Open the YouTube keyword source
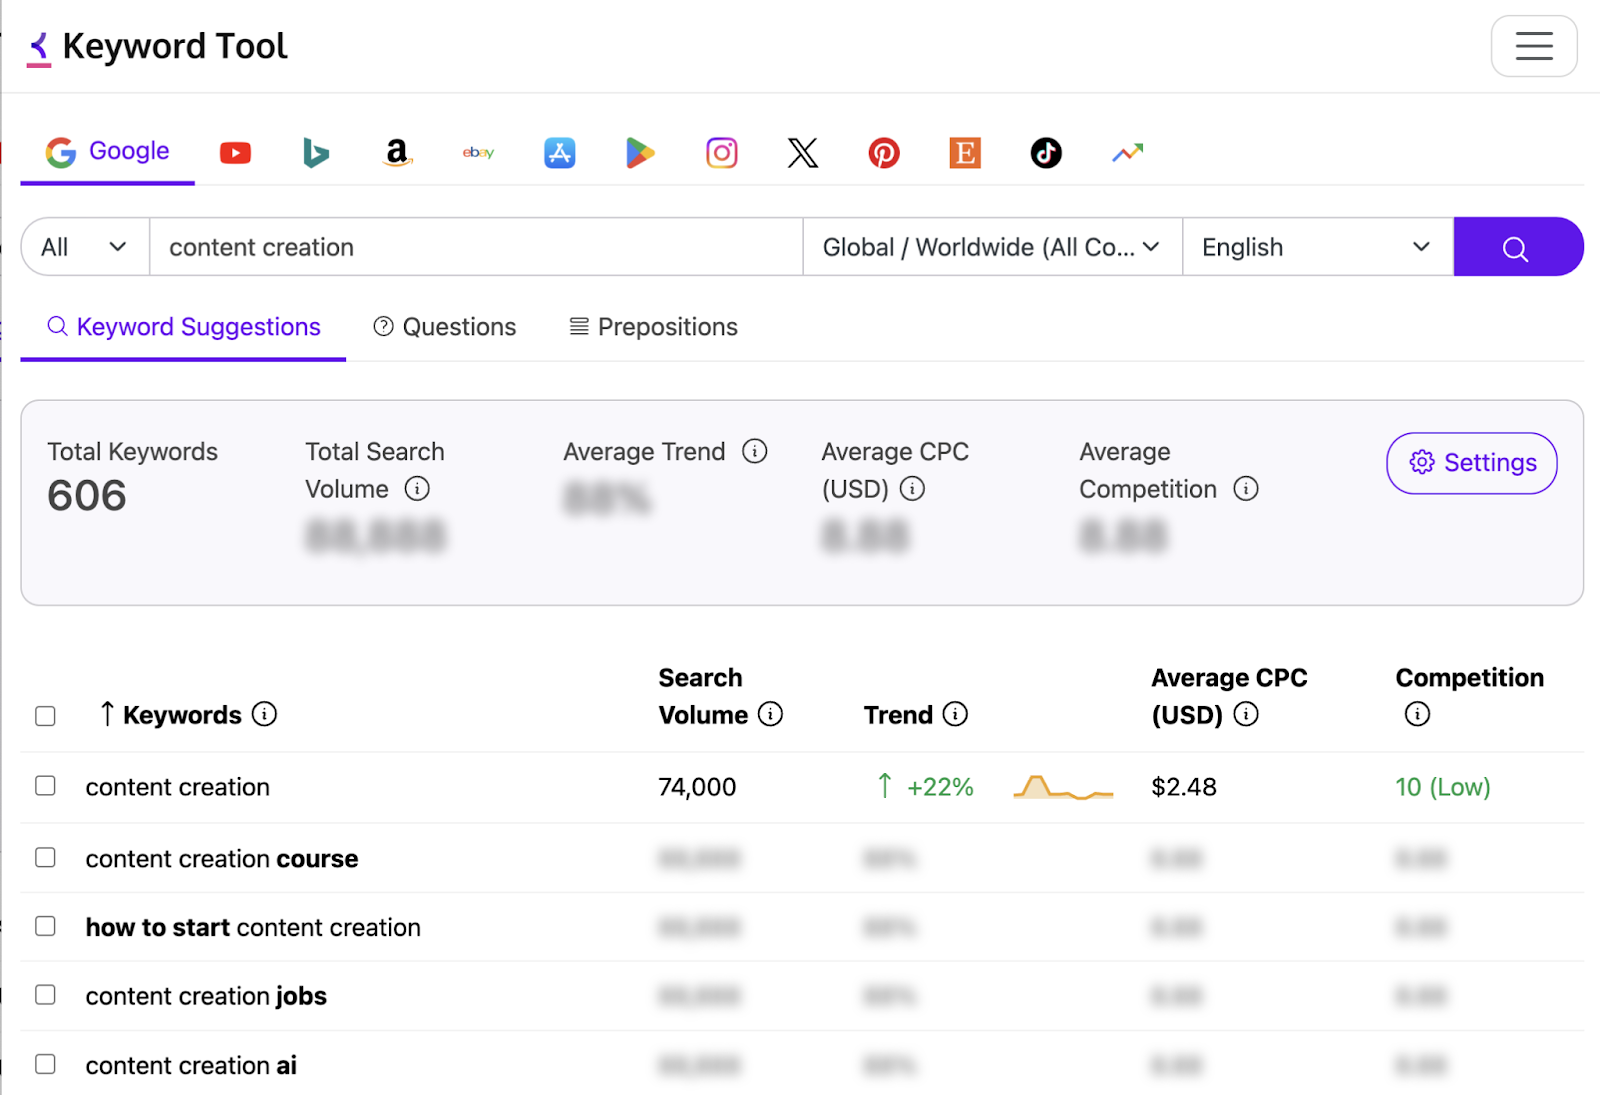The height and width of the screenshot is (1095, 1600). point(235,153)
